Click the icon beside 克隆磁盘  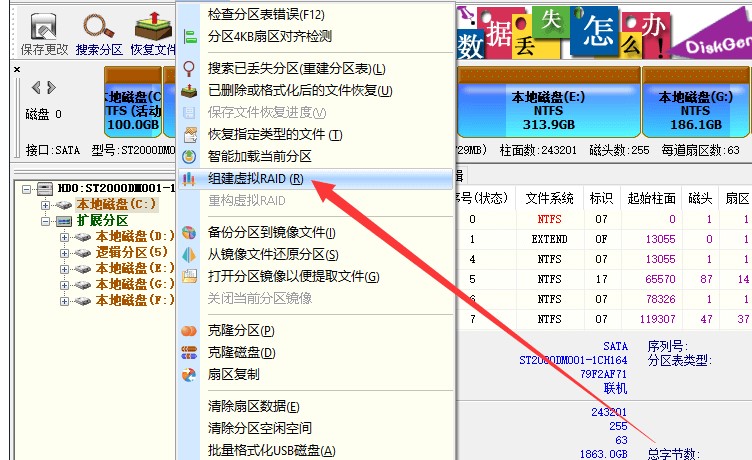point(189,353)
